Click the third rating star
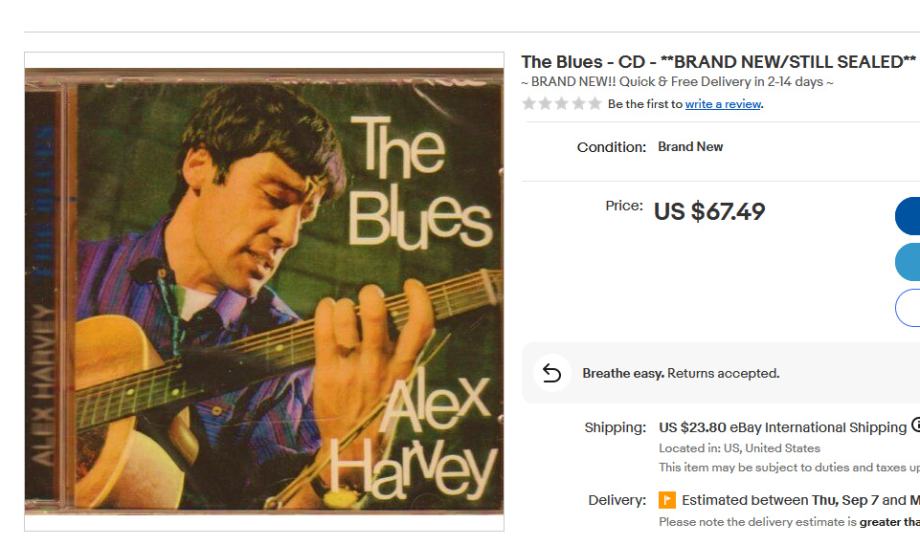The height and width of the screenshot is (545, 920). (x=562, y=104)
